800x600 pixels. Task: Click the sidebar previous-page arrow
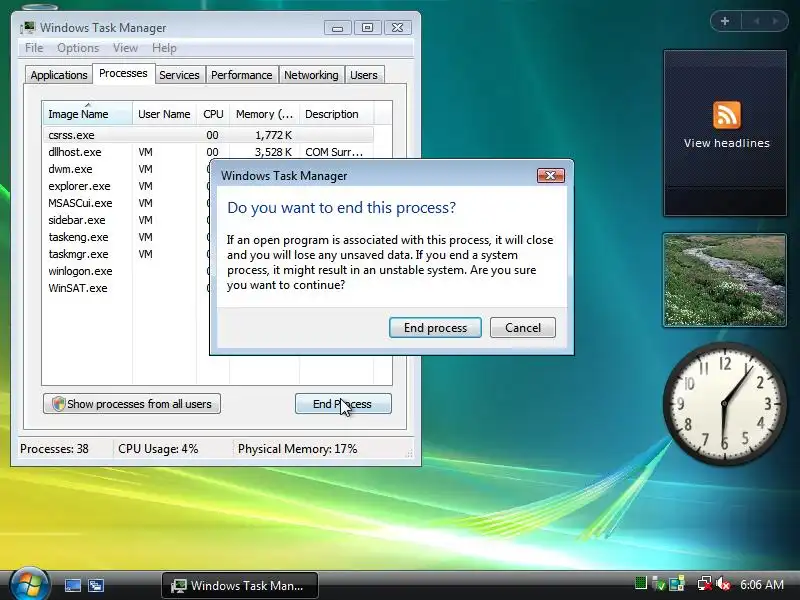click(756, 21)
